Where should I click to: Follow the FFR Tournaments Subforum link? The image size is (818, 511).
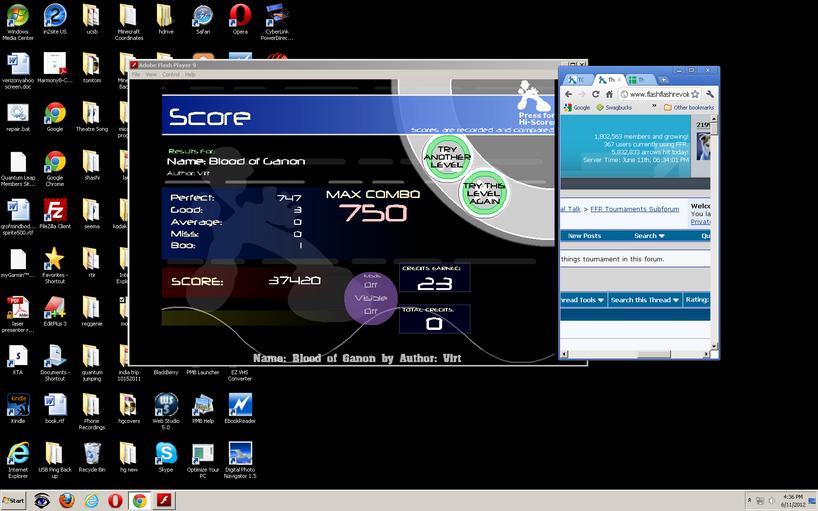click(x=635, y=209)
